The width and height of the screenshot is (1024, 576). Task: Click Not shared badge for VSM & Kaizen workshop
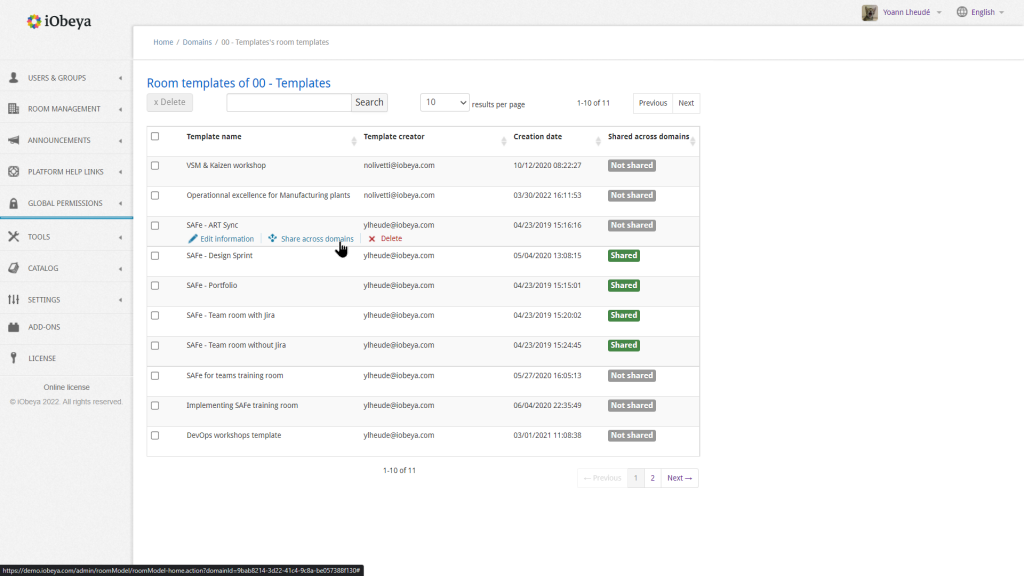click(x=632, y=165)
